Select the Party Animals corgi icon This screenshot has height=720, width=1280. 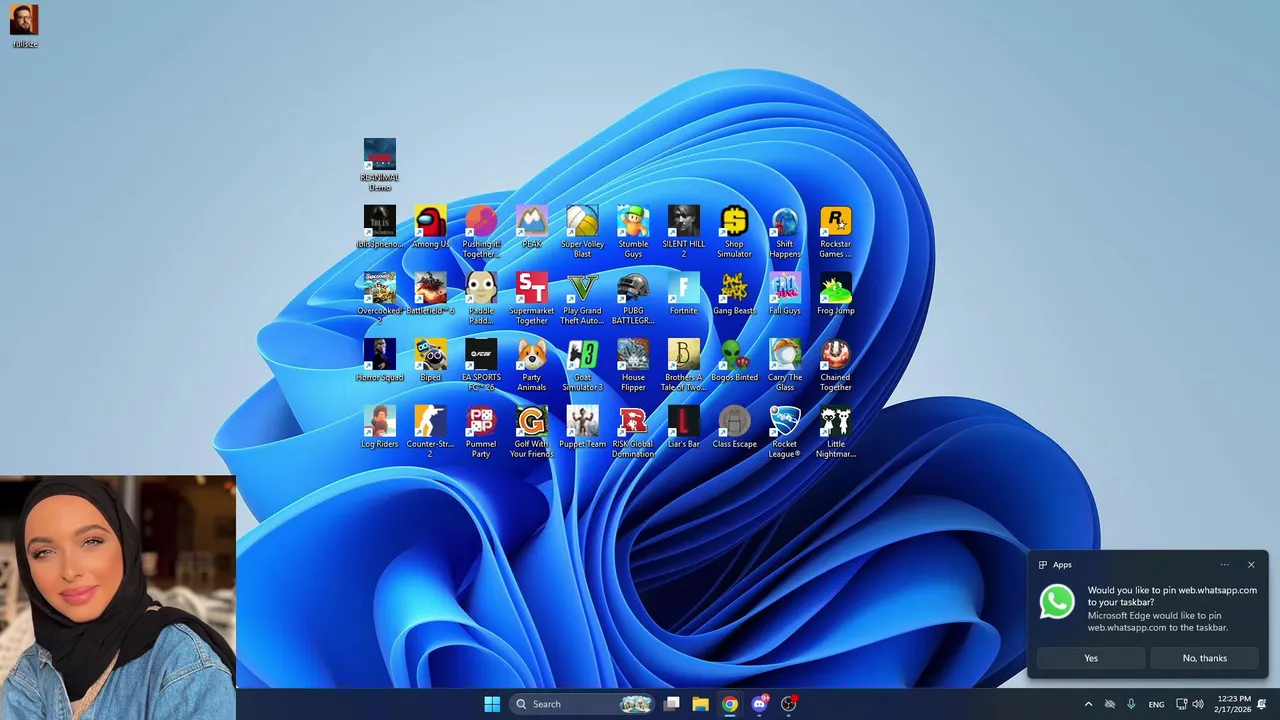532,365
